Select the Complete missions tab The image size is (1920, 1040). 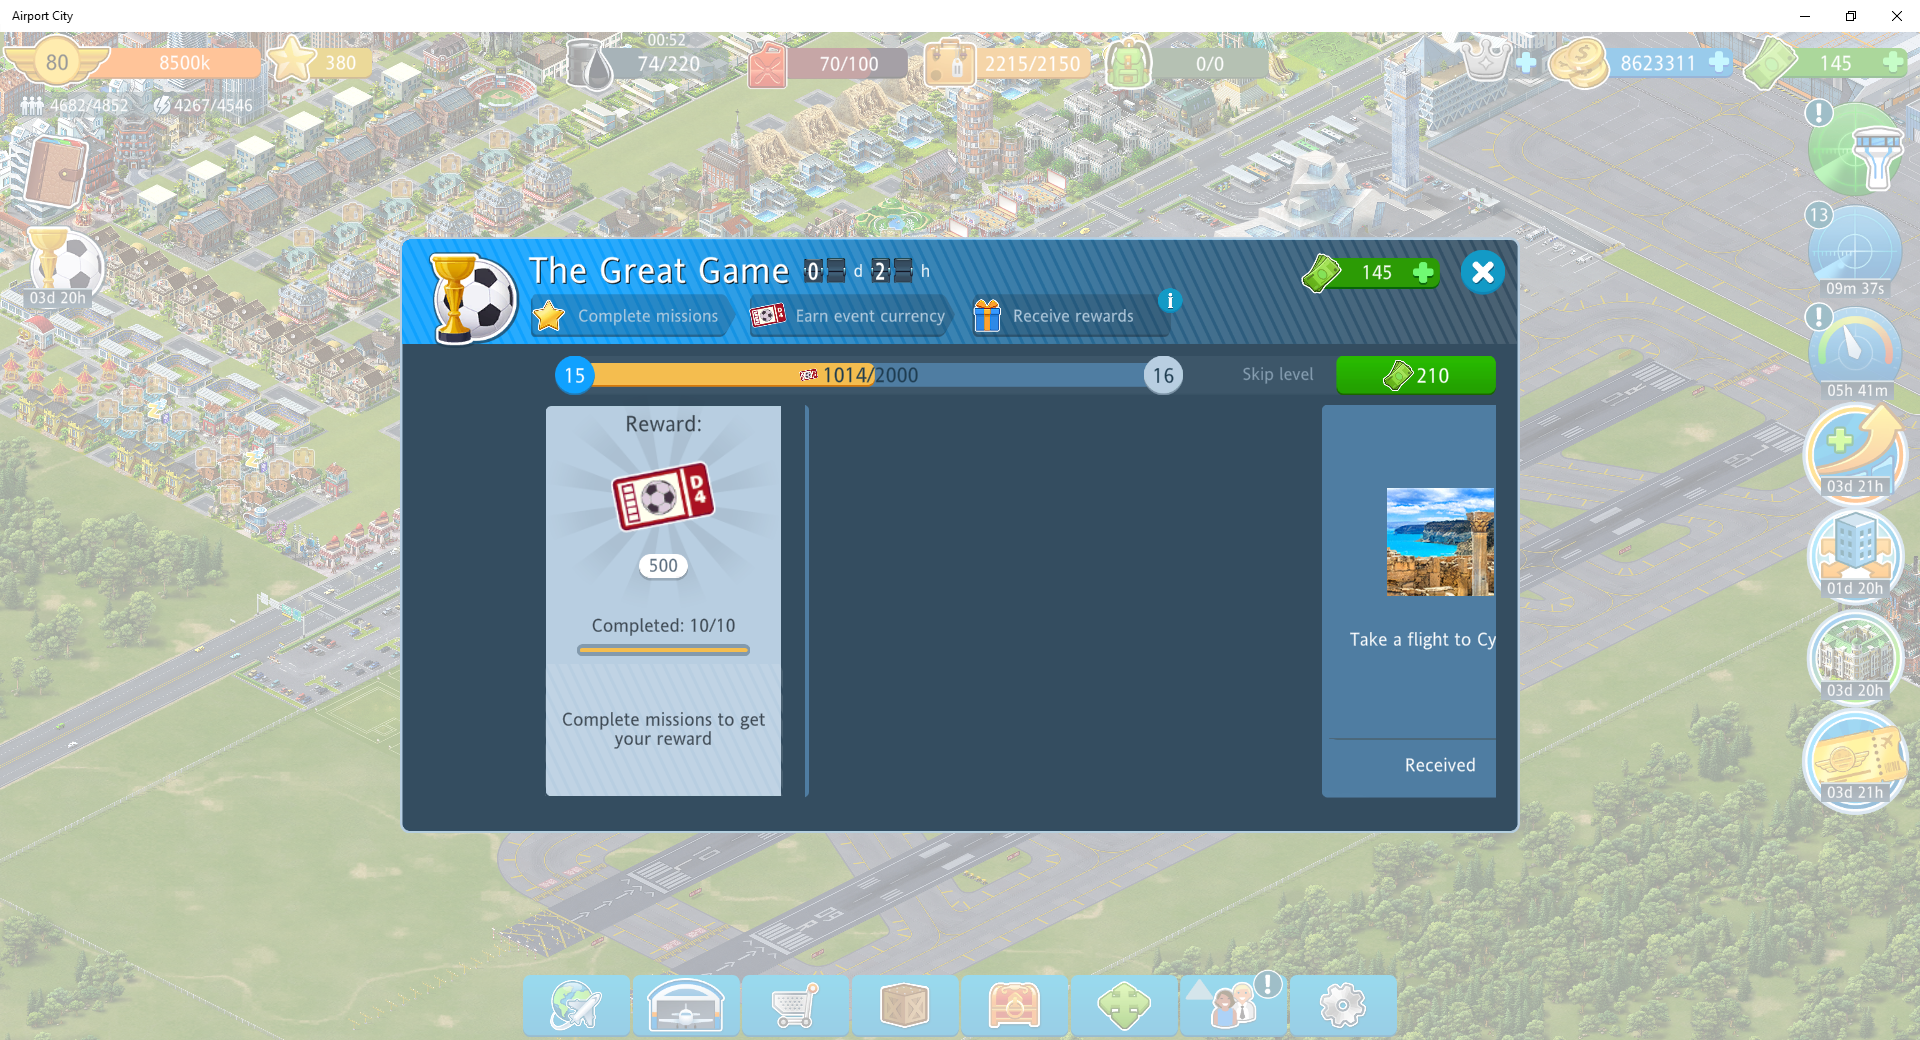click(x=630, y=316)
